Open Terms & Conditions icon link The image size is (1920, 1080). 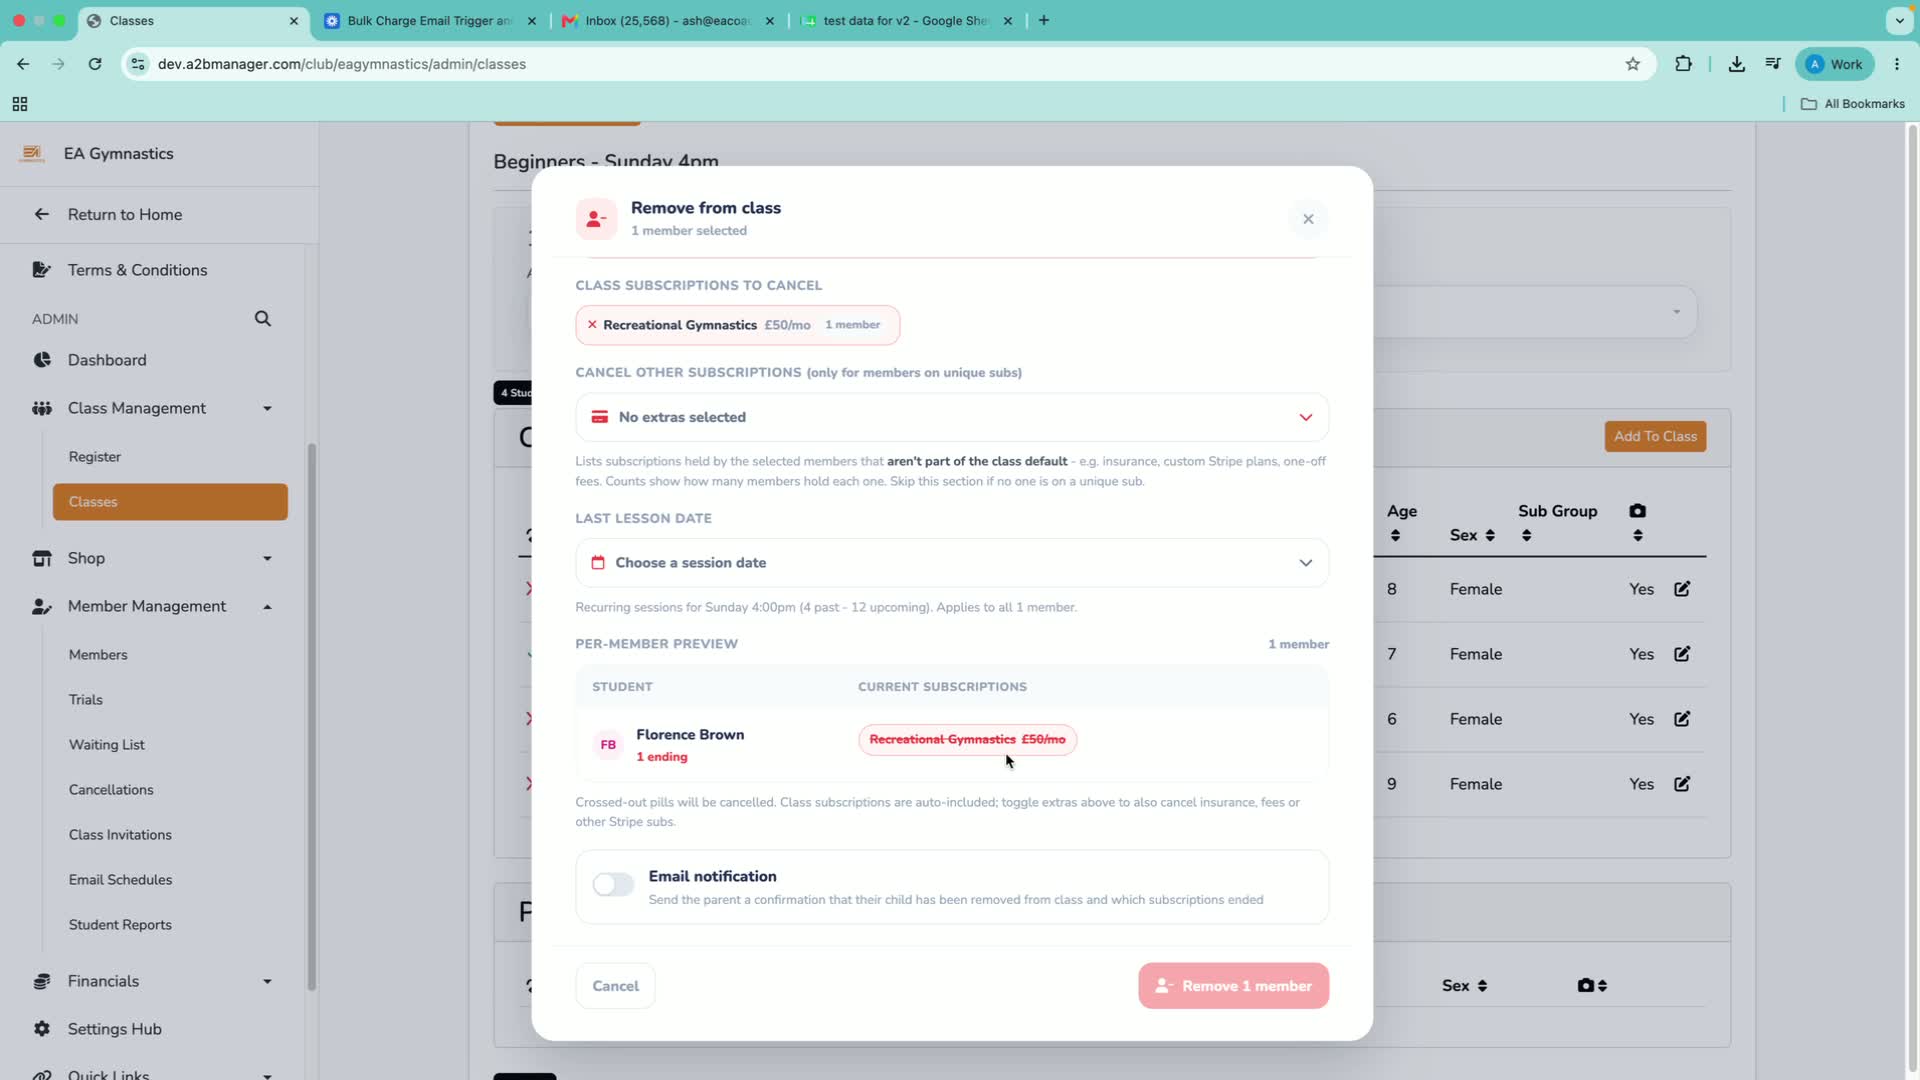tap(41, 270)
